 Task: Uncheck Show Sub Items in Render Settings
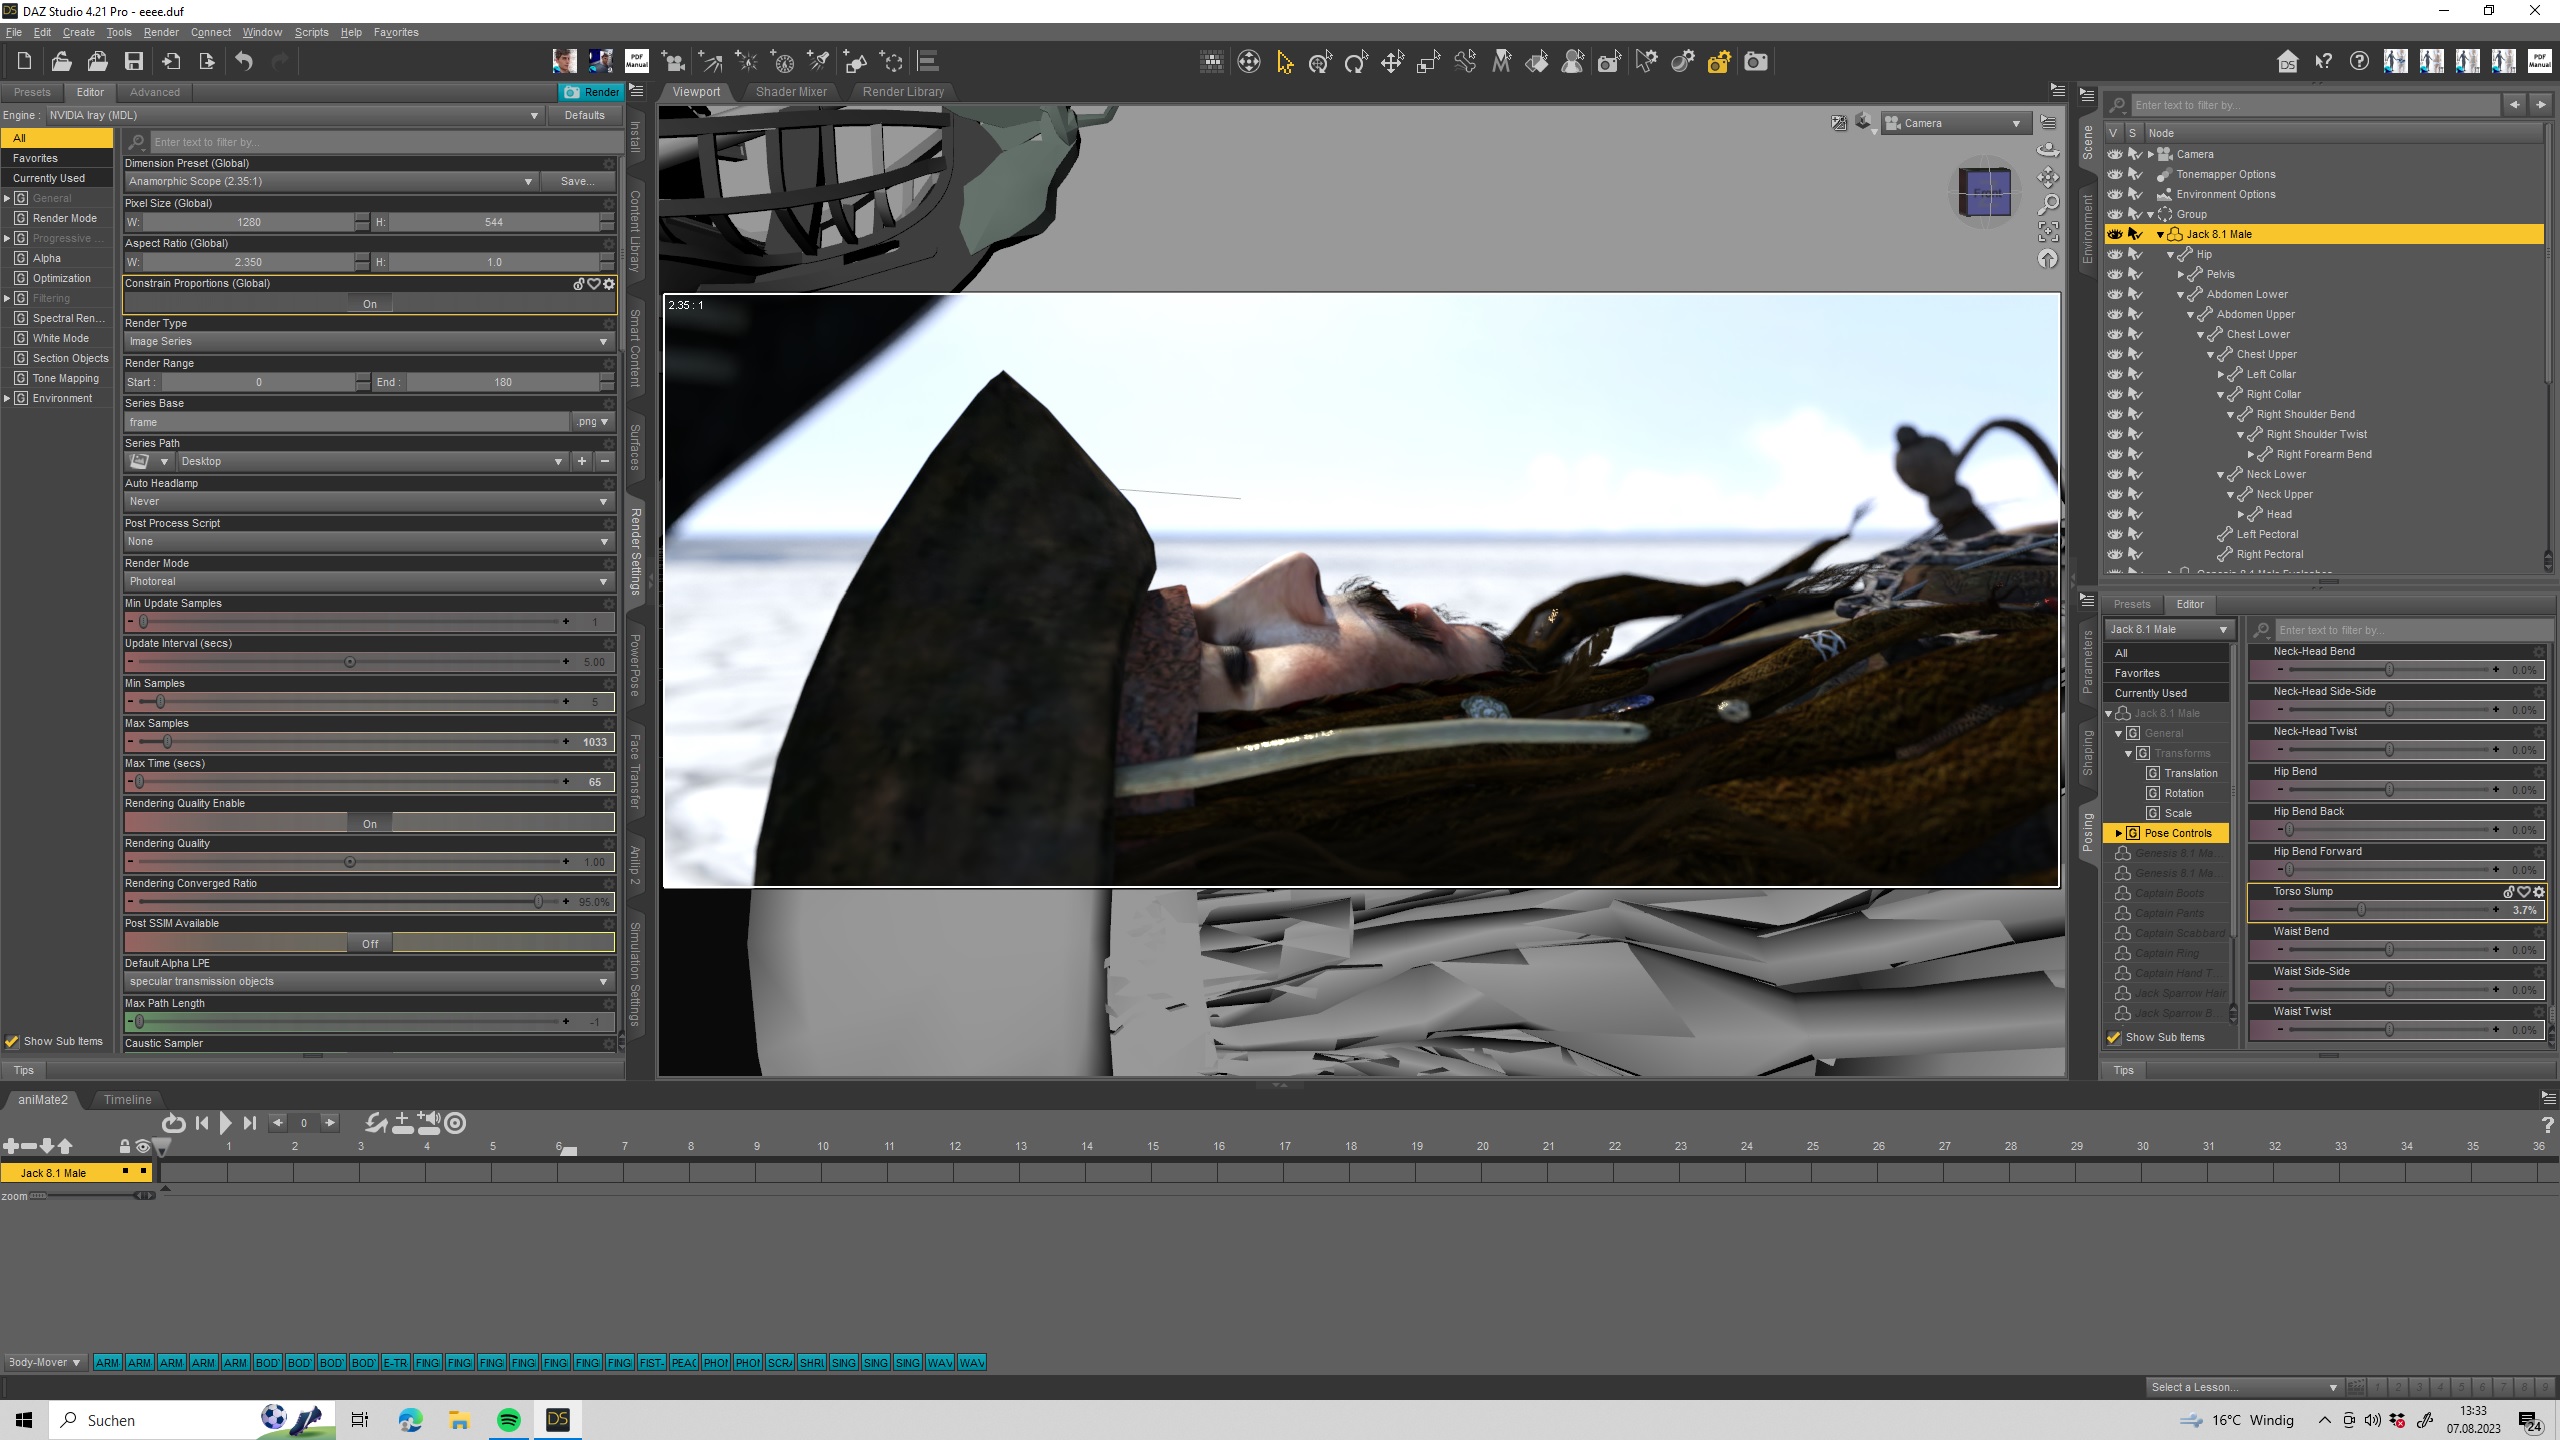click(x=12, y=1041)
